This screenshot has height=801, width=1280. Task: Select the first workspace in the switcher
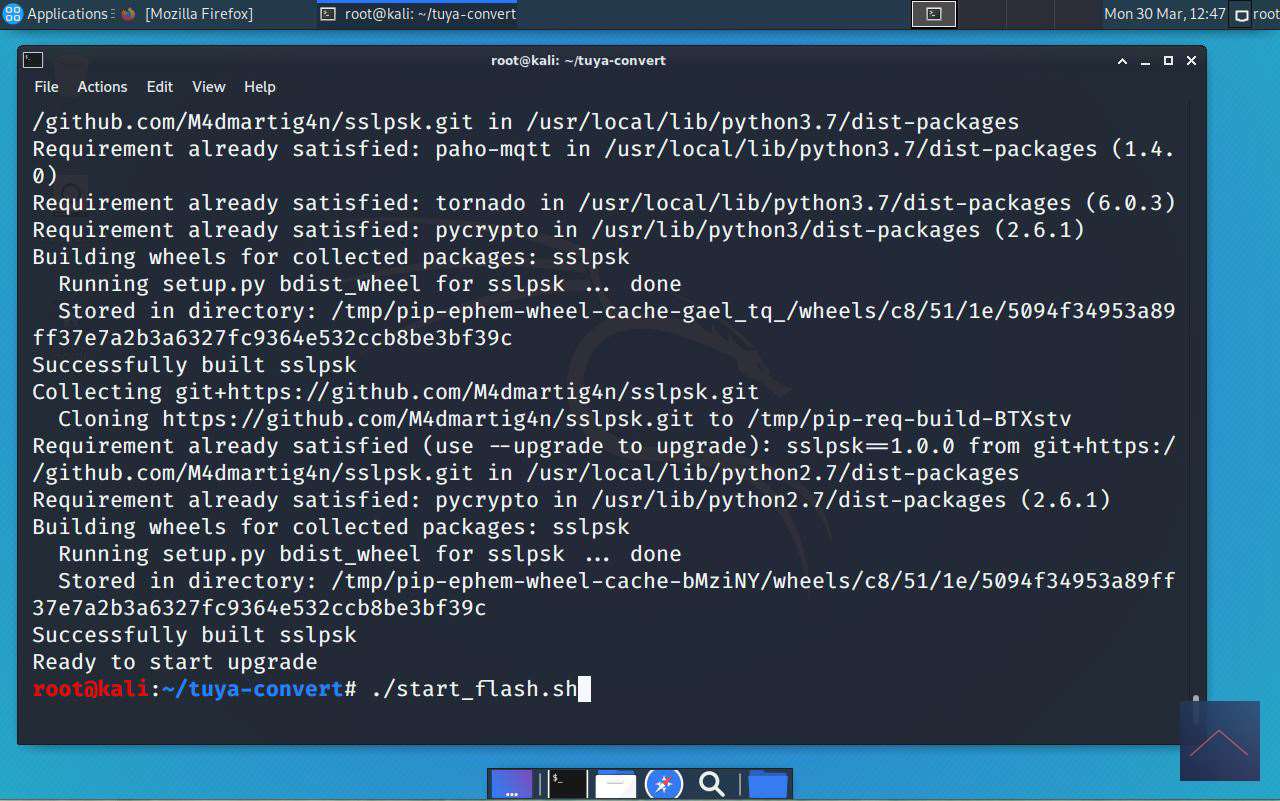(934, 14)
